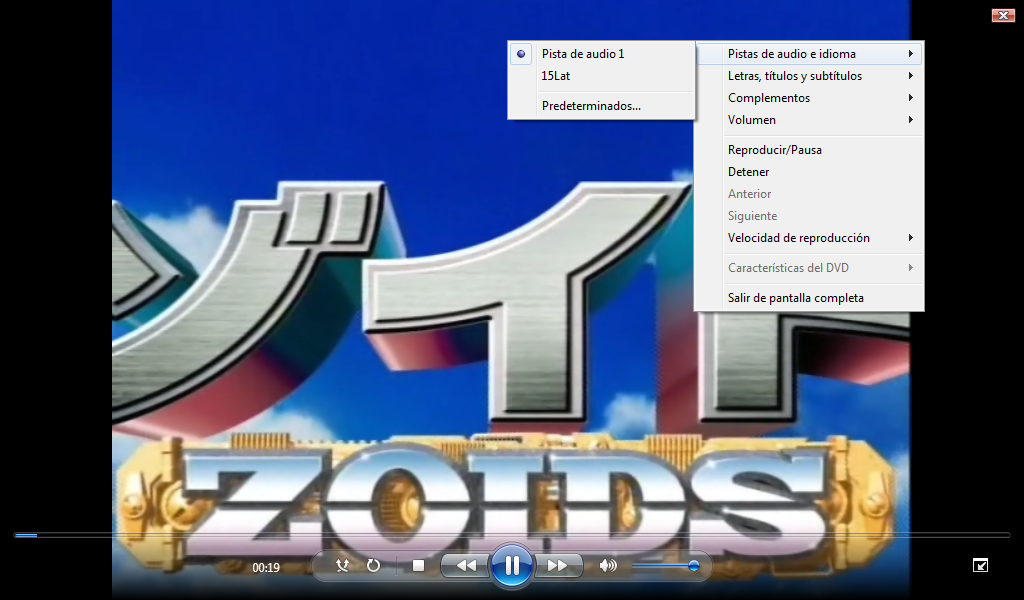Image resolution: width=1024 pixels, height=600 pixels.
Task: Expand arrow beside Volumen
Action: [910, 120]
